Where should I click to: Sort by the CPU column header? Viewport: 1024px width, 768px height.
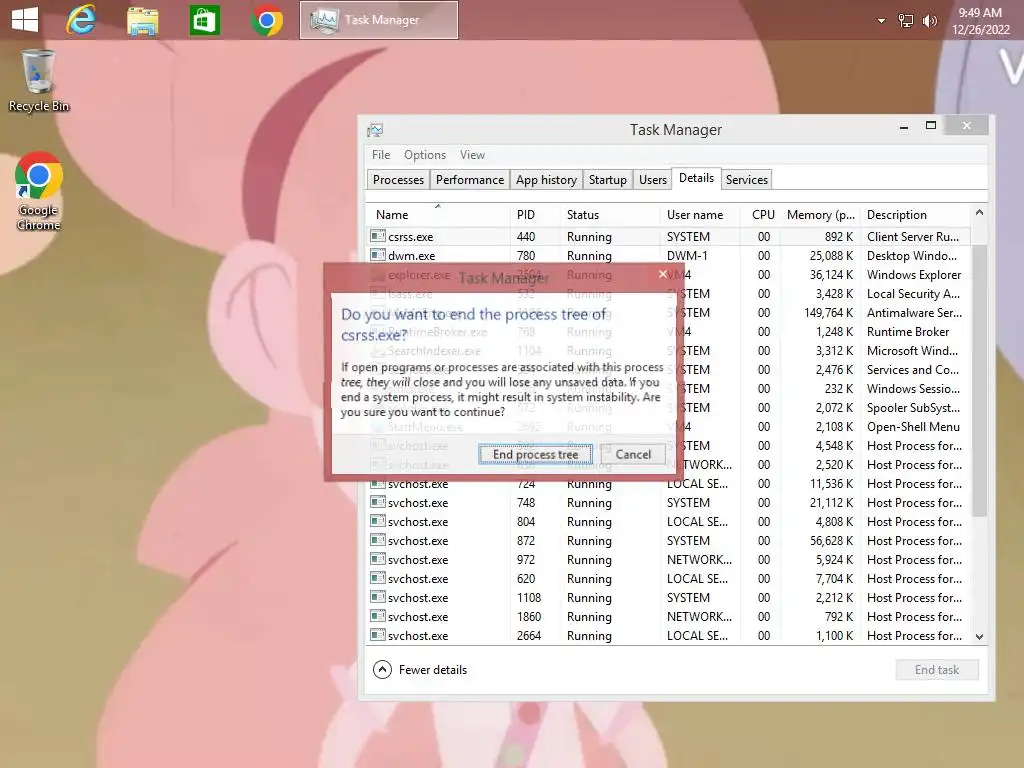[761, 215]
